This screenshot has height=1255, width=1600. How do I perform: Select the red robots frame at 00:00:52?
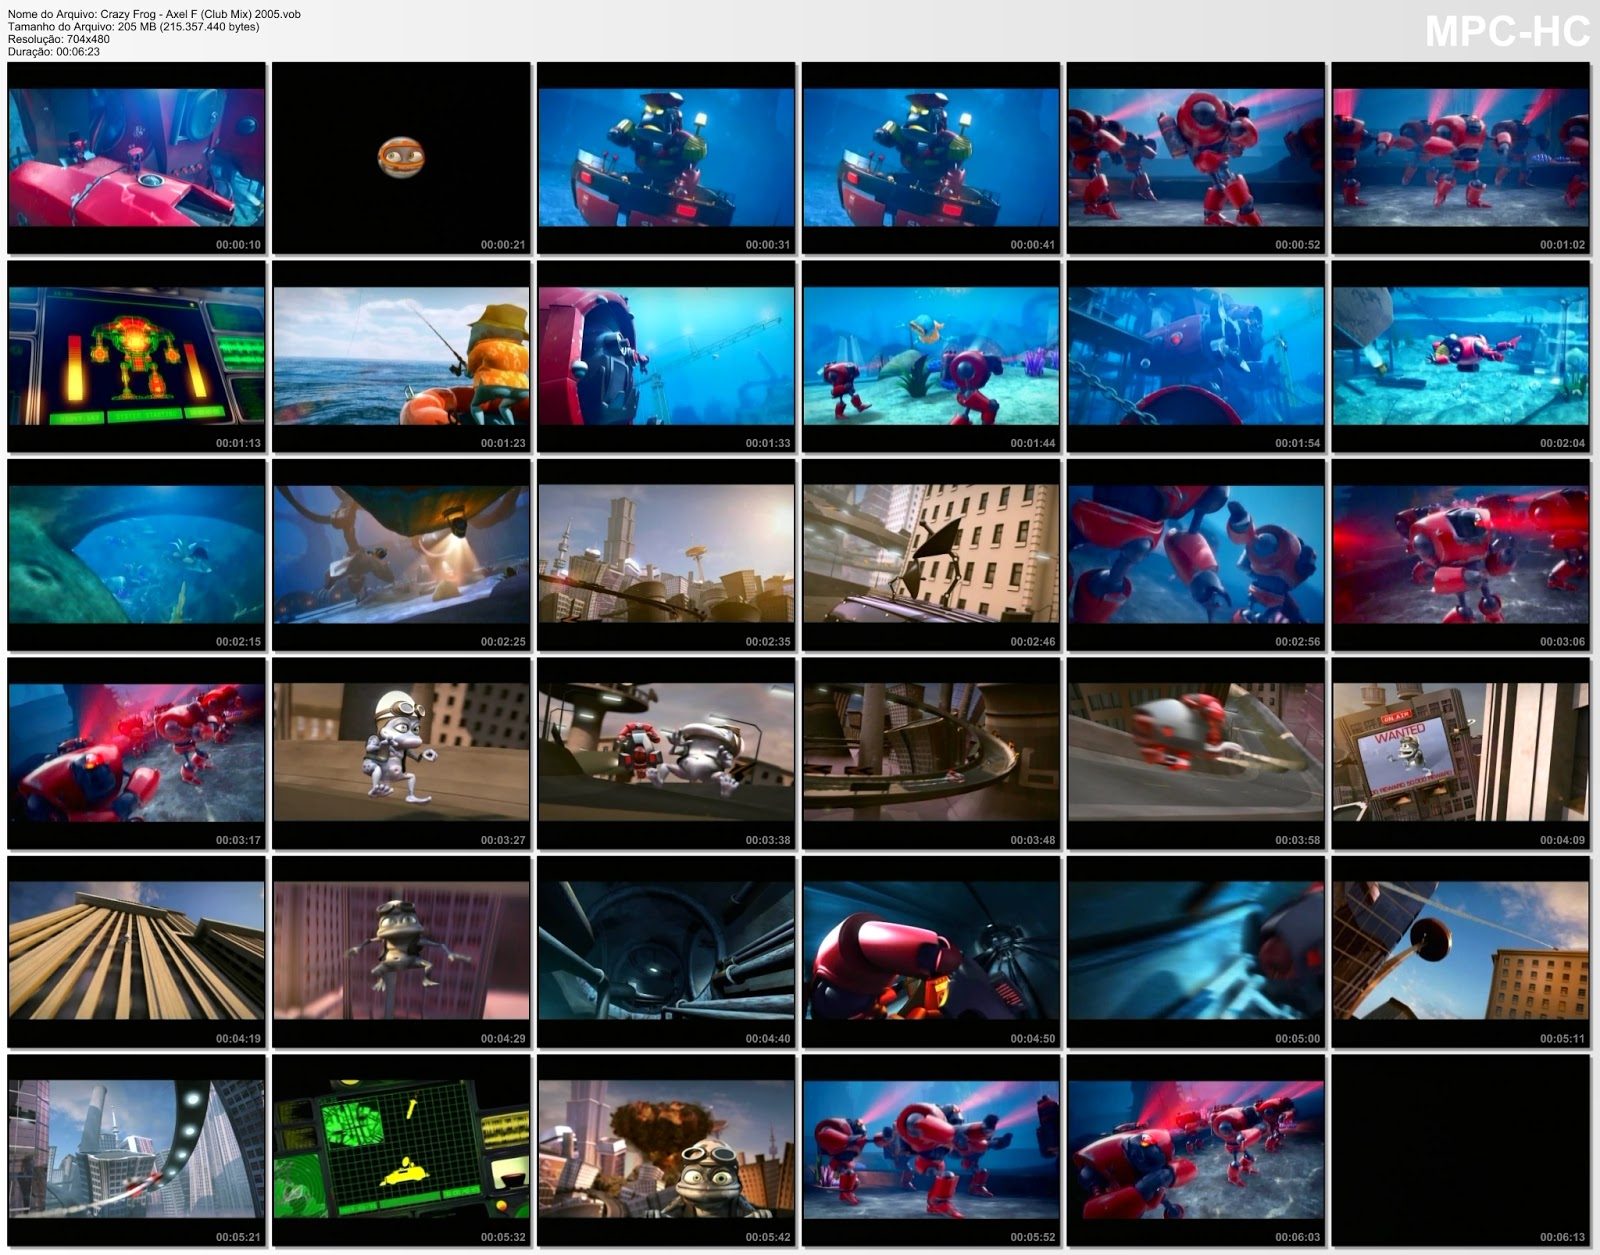pos(1196,158)
